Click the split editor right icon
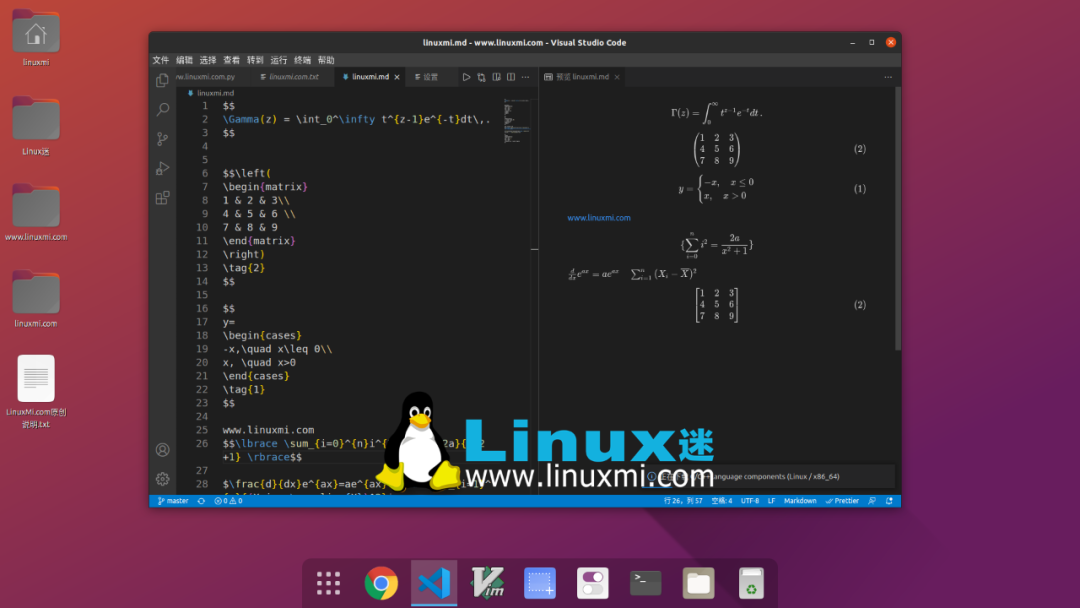 pyautogui.click(x=511, y=77)
